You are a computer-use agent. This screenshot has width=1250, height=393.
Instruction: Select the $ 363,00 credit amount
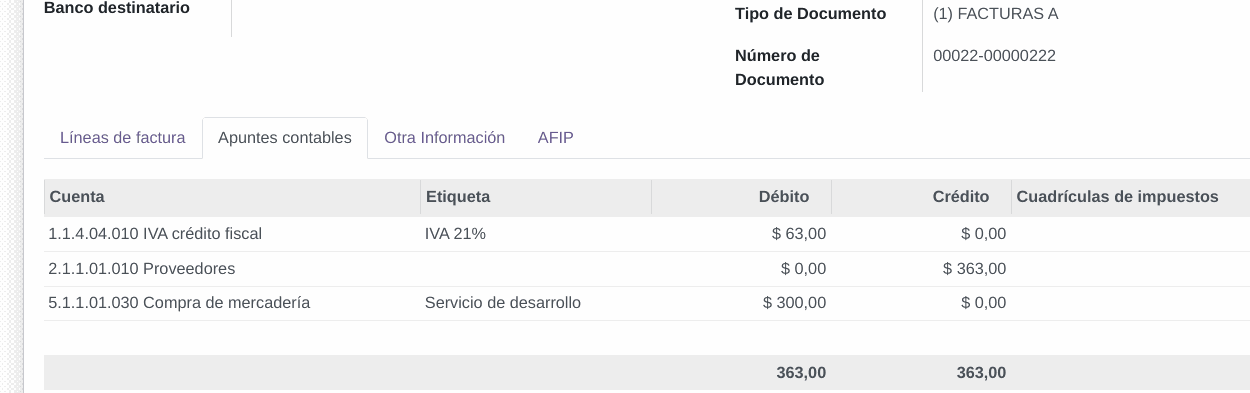(x=974, y=269)
